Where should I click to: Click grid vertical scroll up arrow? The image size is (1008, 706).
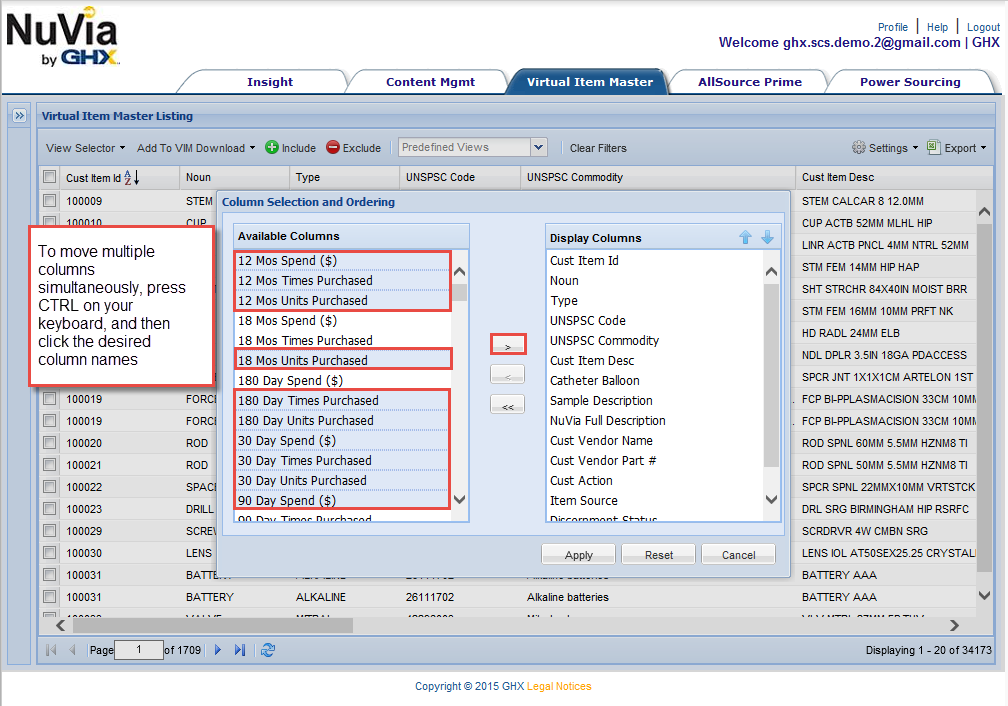tap(984, 212)
